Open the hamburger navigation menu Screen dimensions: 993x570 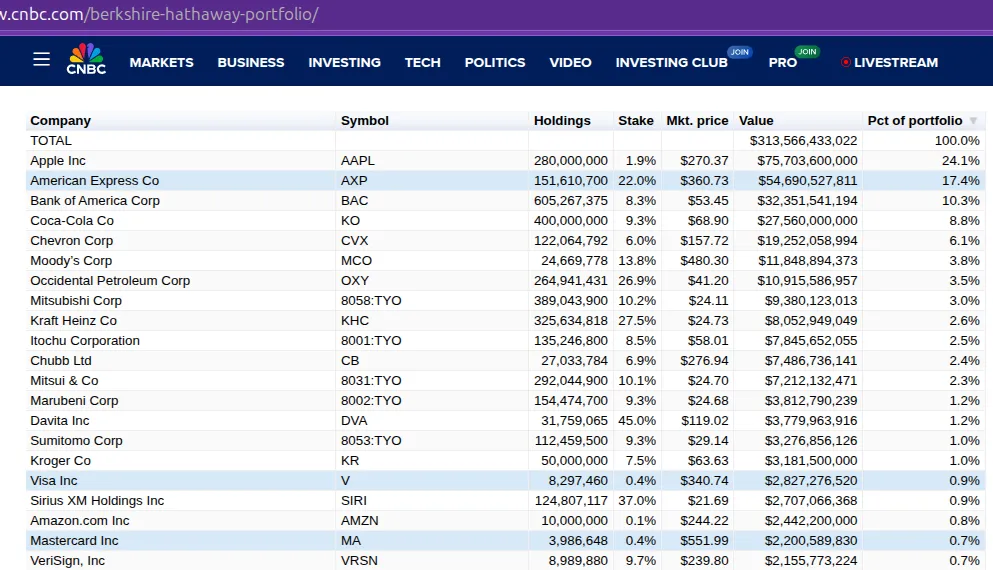[x=41, y=60]
